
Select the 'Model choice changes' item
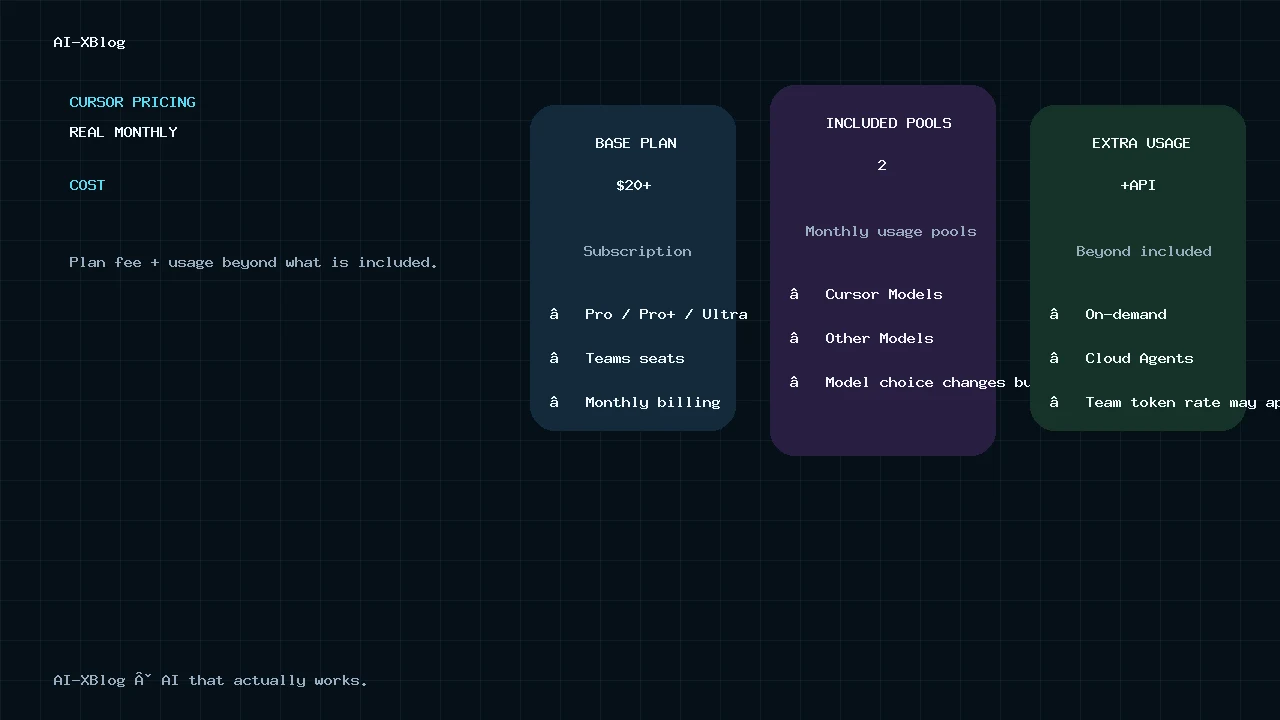coord(928,382)
